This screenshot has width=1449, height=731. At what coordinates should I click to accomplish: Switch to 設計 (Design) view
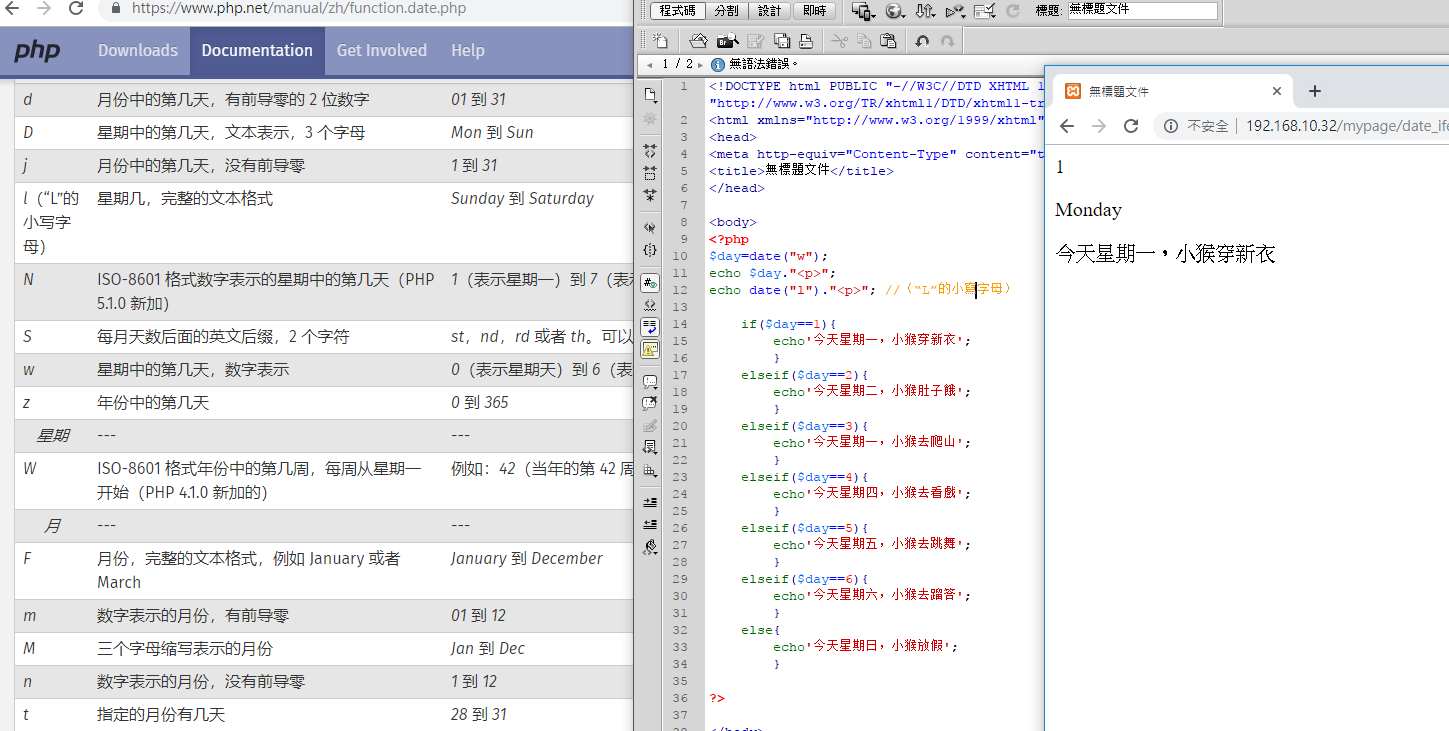769,11
